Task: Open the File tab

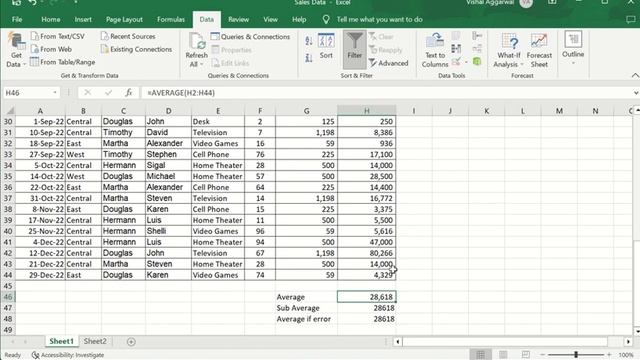Action: tap(17, 19)
